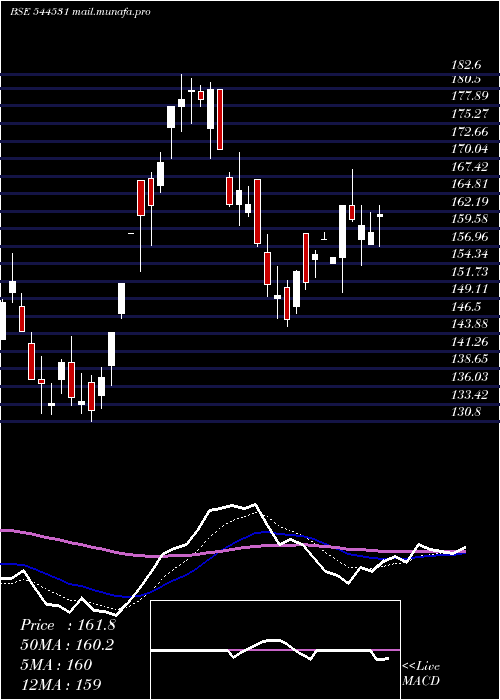Screen dimensions: 500x700
Task: Click the latest candlestick on the right
Action: 380,215
